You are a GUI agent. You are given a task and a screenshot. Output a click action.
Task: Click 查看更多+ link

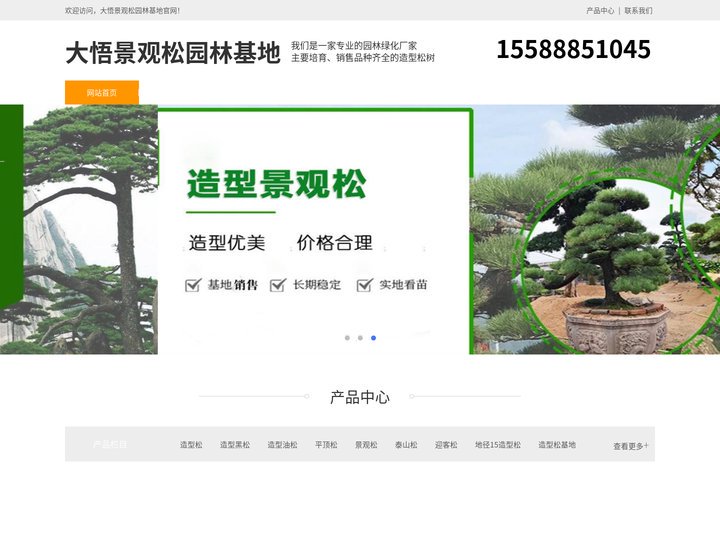pyautogui.click(x=631, y=446)
